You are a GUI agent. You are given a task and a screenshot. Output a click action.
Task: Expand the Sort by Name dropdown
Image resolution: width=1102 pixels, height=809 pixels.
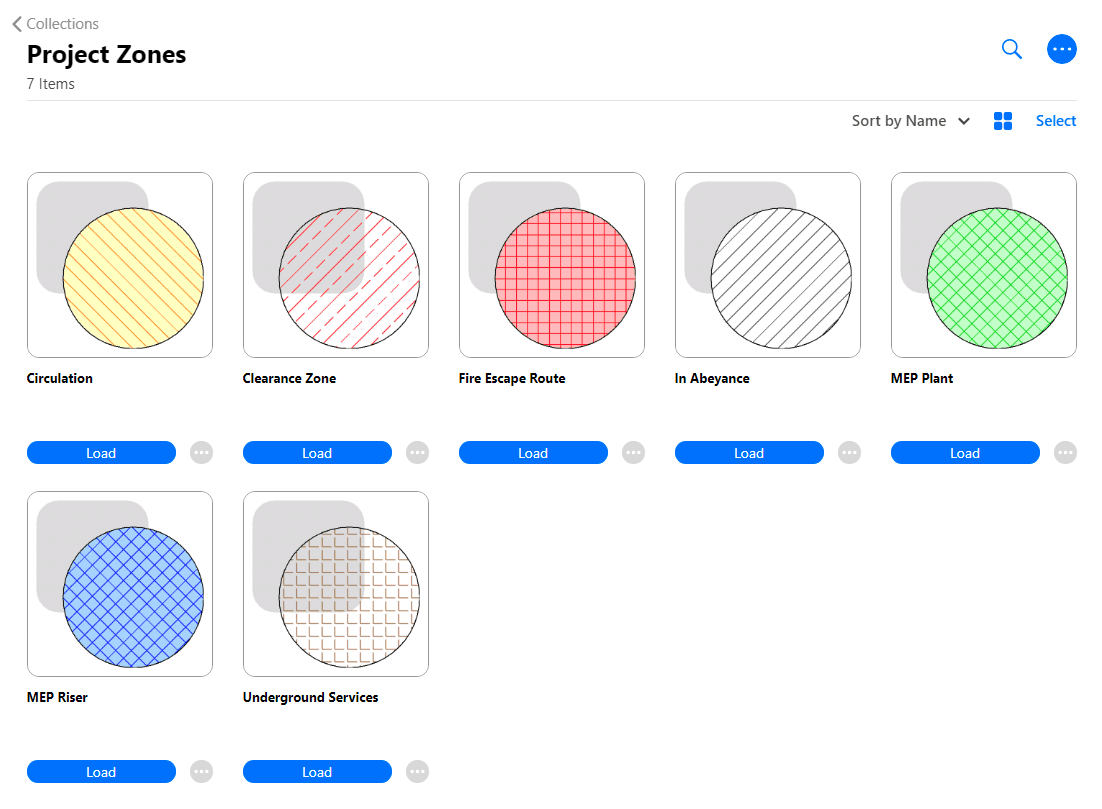click(911, 120)
